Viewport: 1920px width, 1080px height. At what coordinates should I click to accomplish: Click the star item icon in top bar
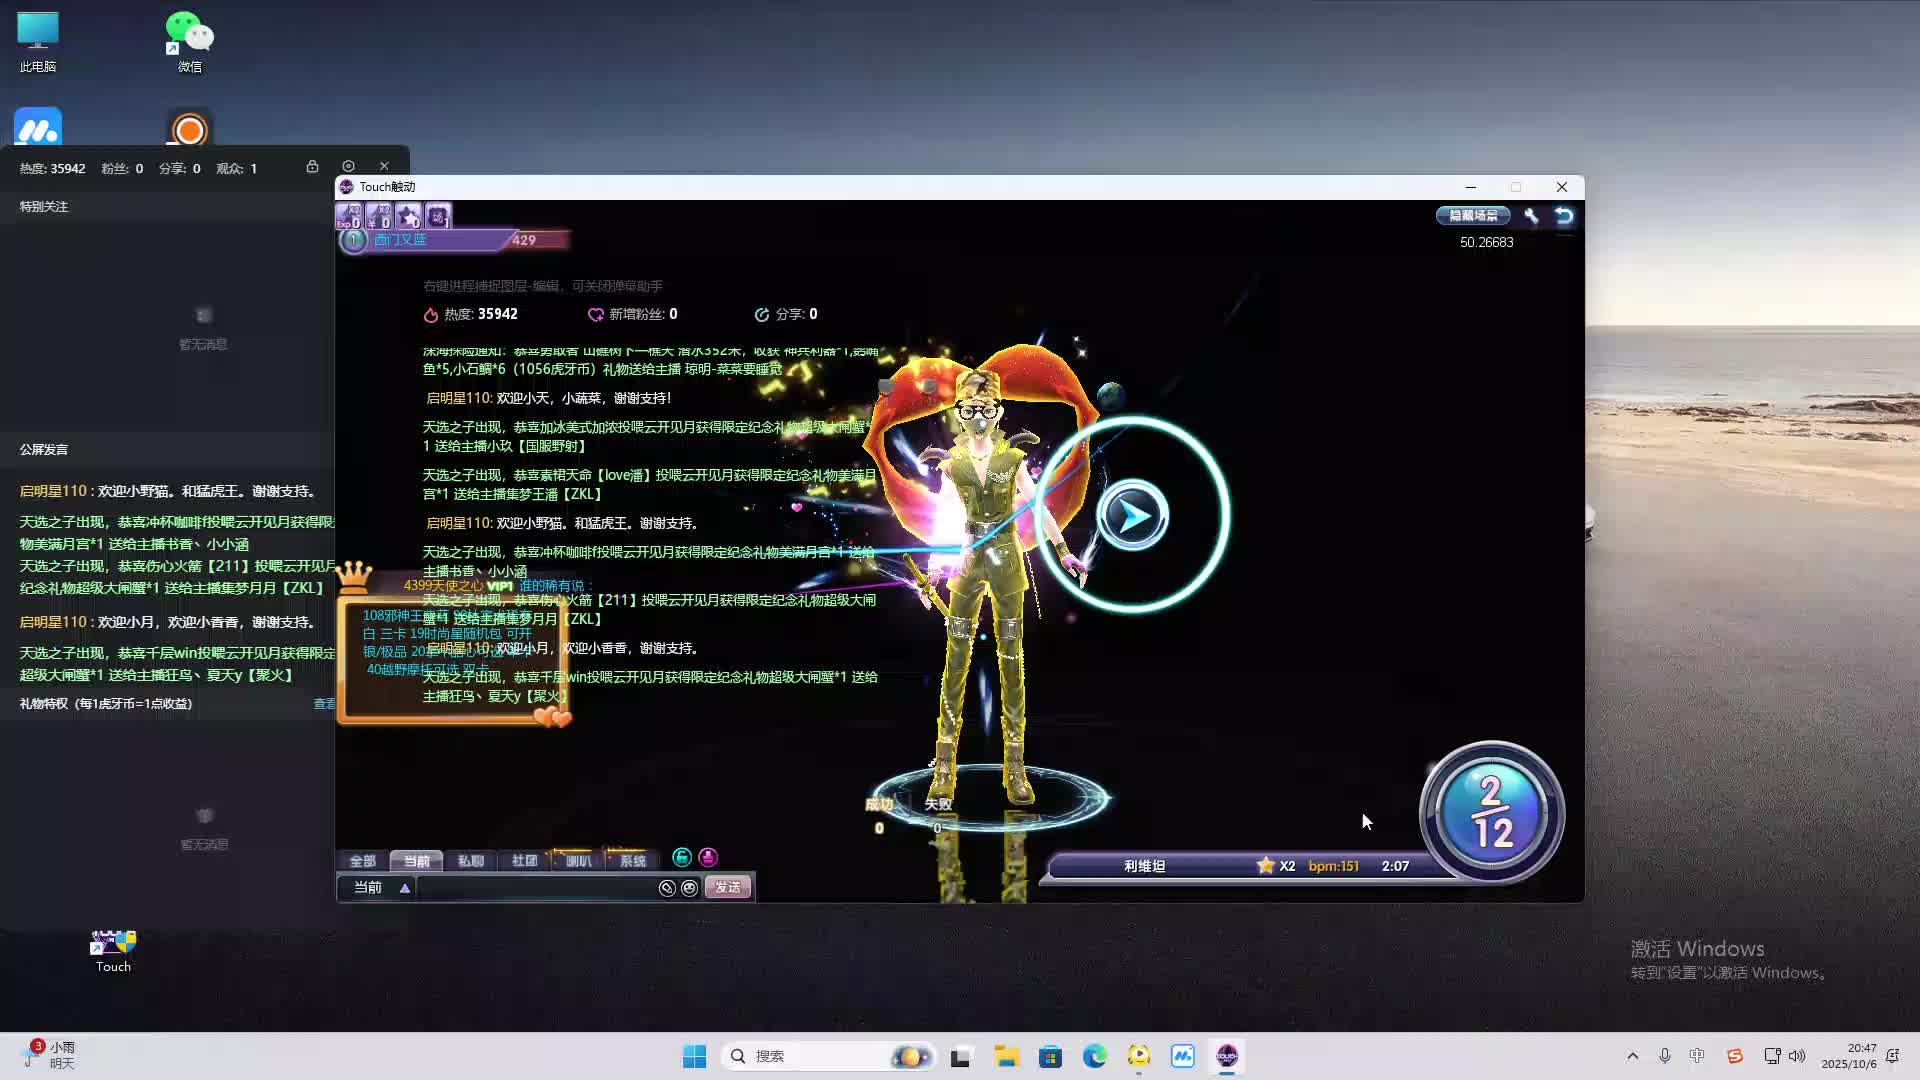[x=408, y=216]
